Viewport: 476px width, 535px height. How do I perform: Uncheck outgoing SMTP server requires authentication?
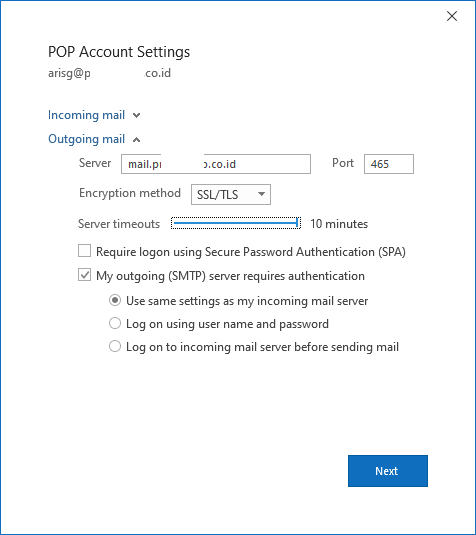pyautogui.click(x=85, y=275)
